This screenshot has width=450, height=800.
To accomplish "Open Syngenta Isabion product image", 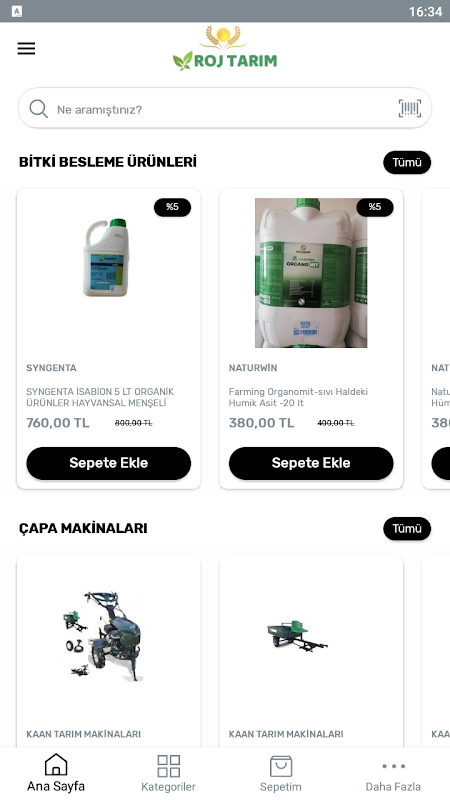I will pos(106,258).
